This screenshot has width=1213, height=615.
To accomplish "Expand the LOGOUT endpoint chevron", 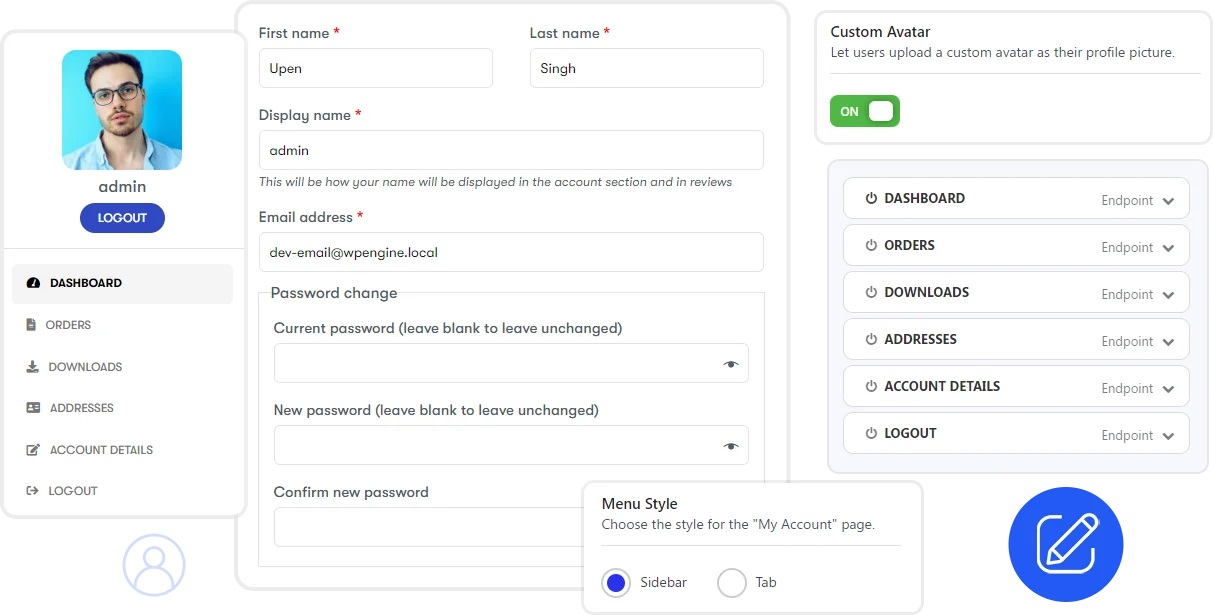I will [x=1168, y=436].
